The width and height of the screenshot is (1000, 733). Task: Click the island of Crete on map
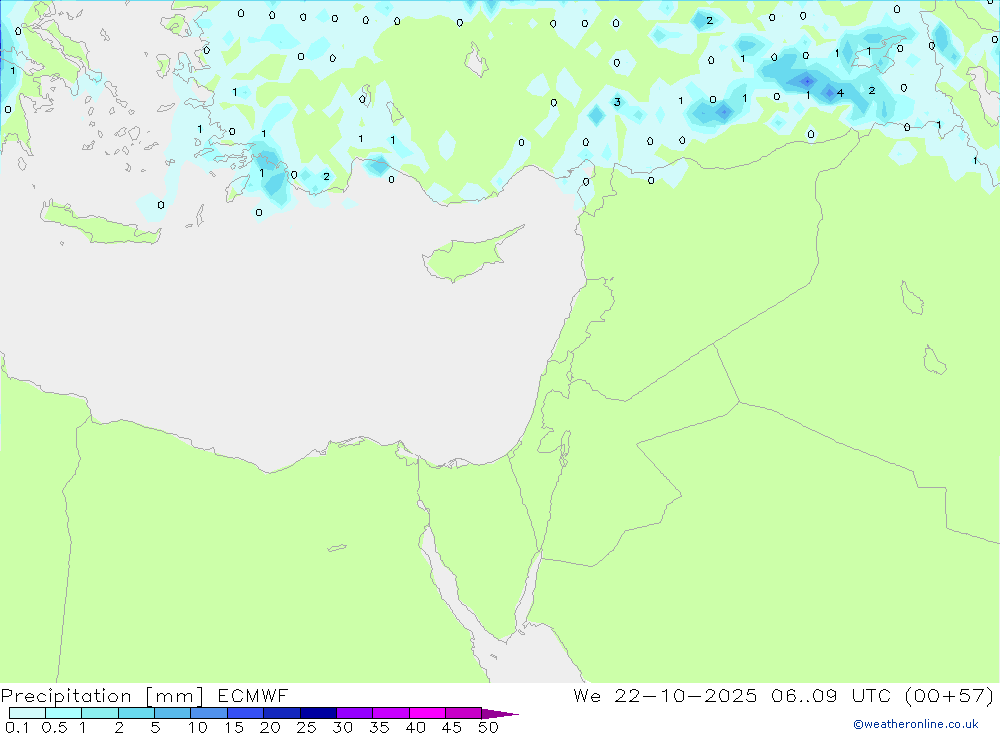[101, 223]
